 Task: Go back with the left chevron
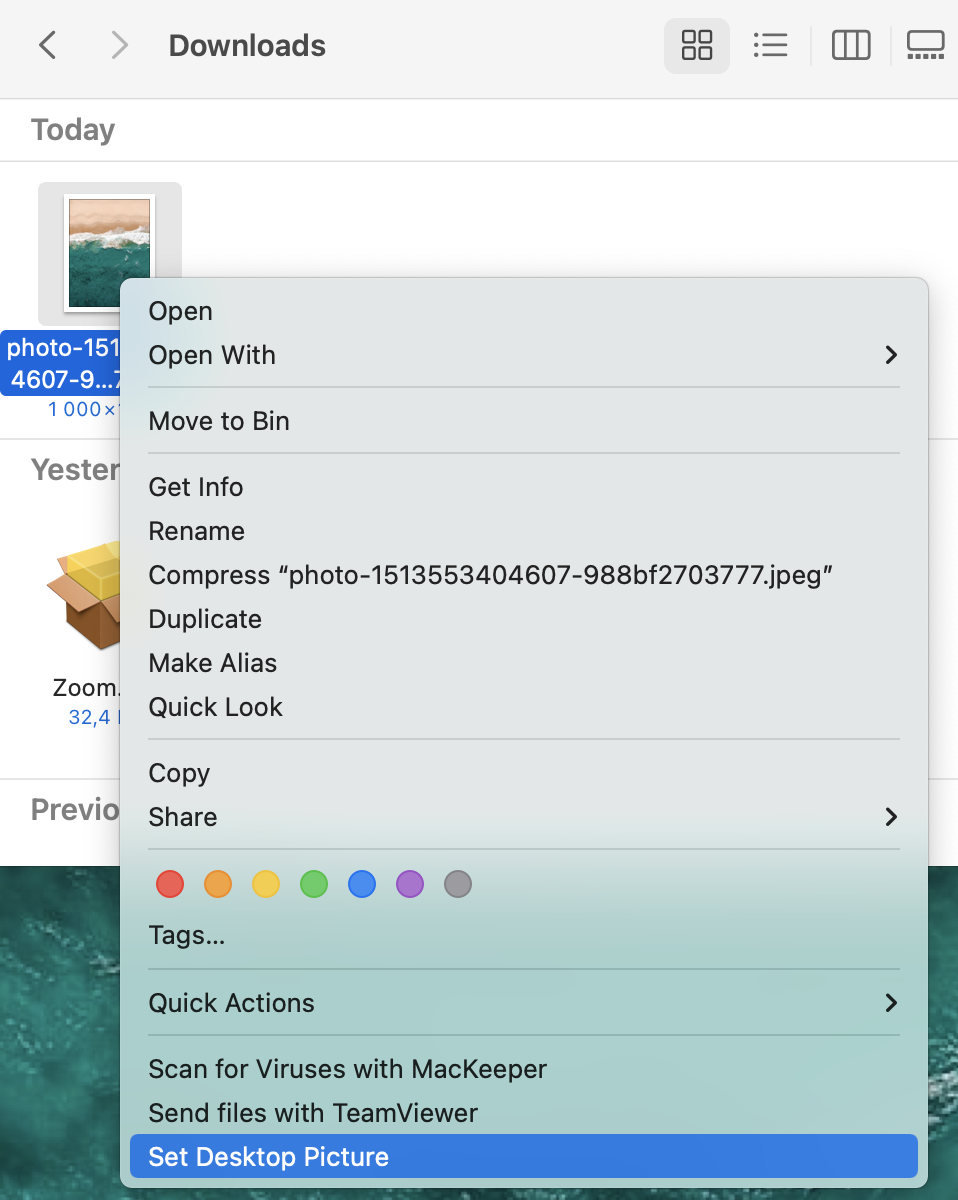click(x=47, y=45)
